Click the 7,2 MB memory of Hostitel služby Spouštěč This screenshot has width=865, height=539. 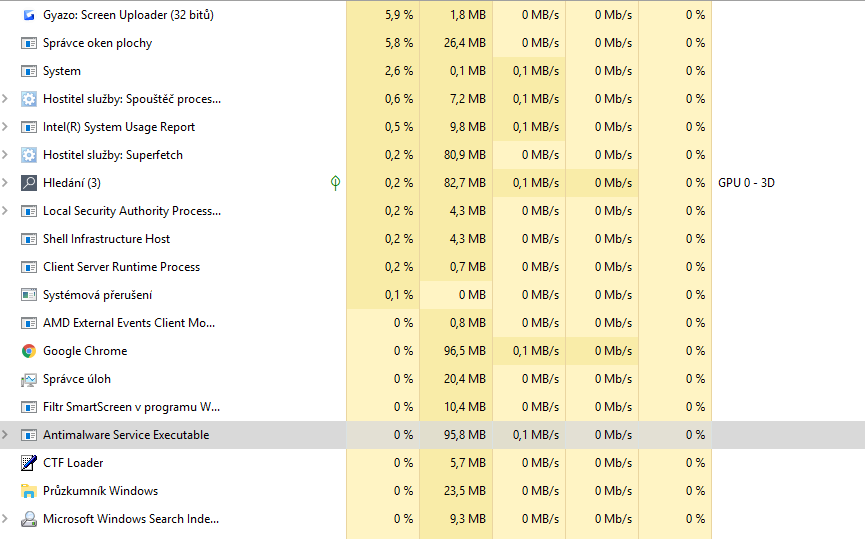pos(468,99)
